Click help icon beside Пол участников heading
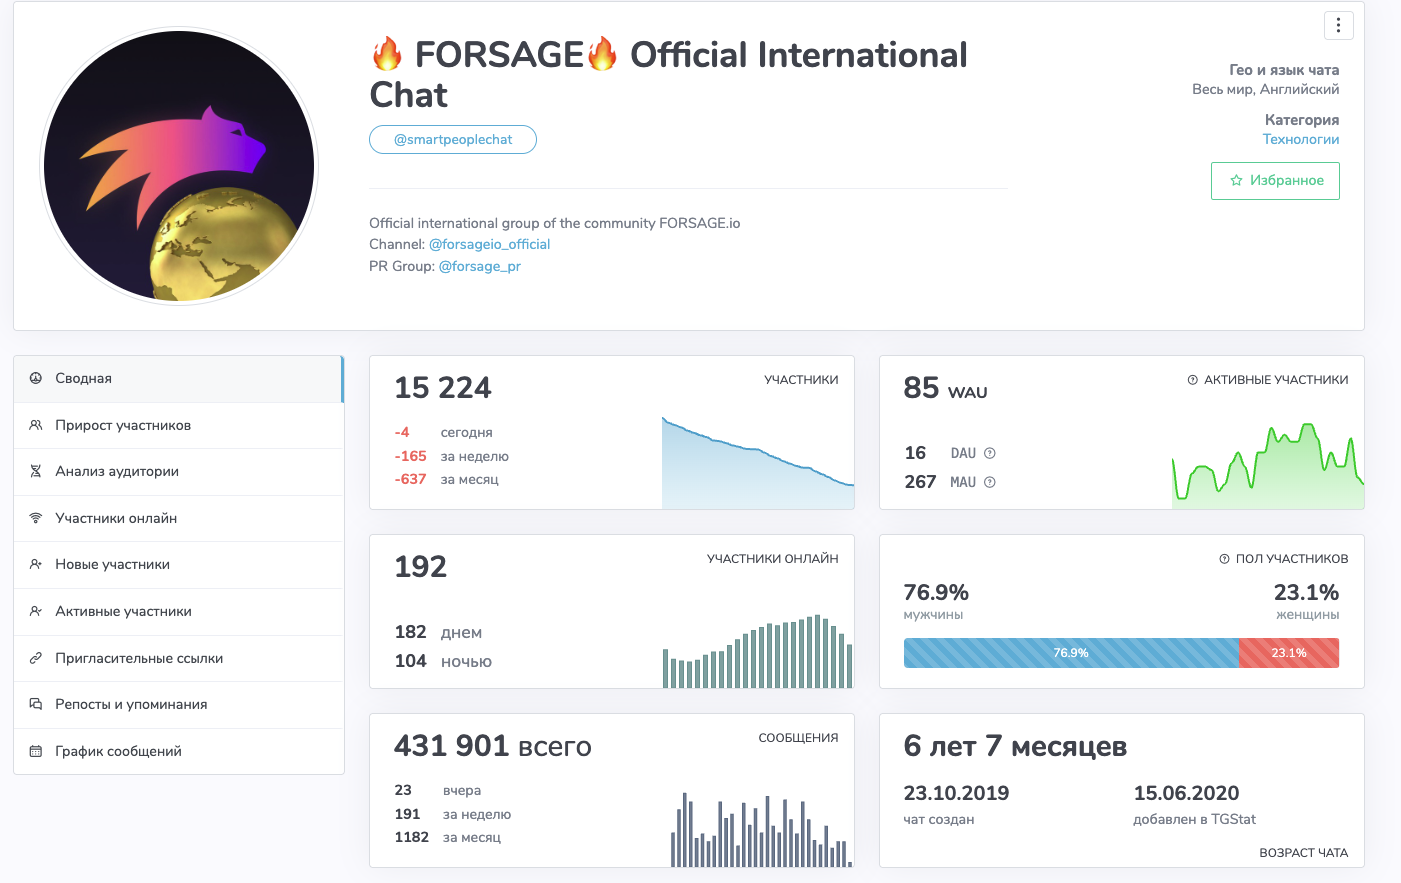 coord(1224,559)
